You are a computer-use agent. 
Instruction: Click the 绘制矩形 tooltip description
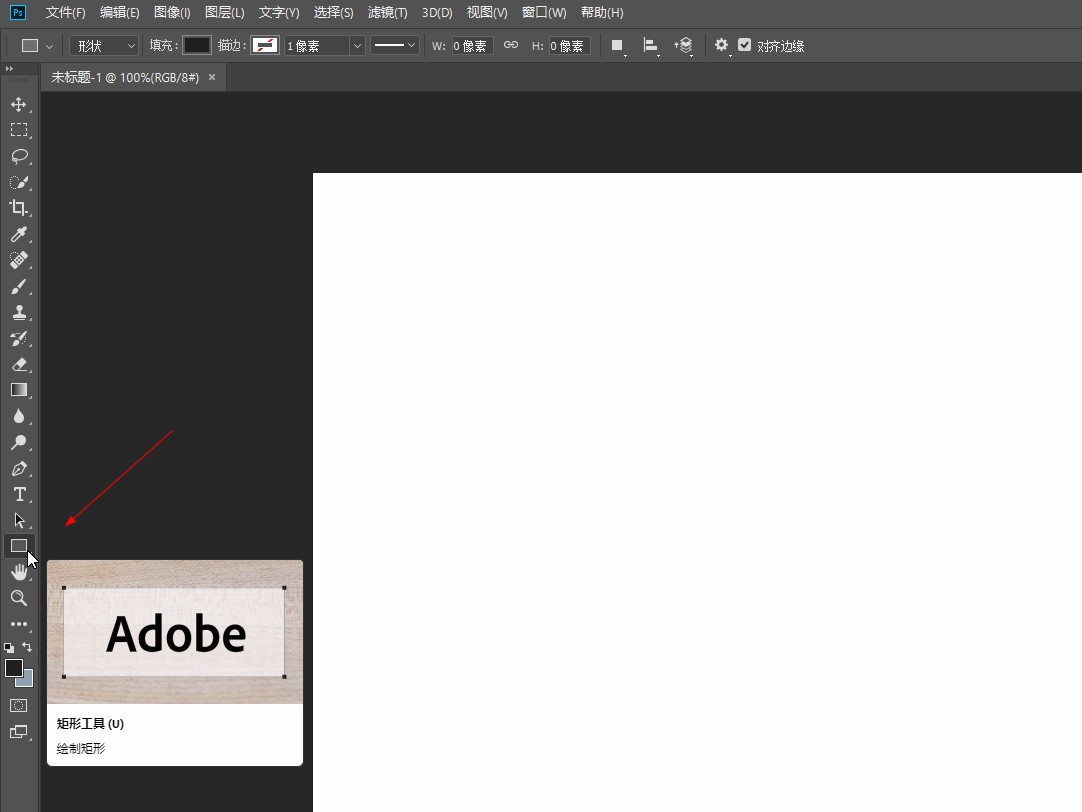coord(81,749)
